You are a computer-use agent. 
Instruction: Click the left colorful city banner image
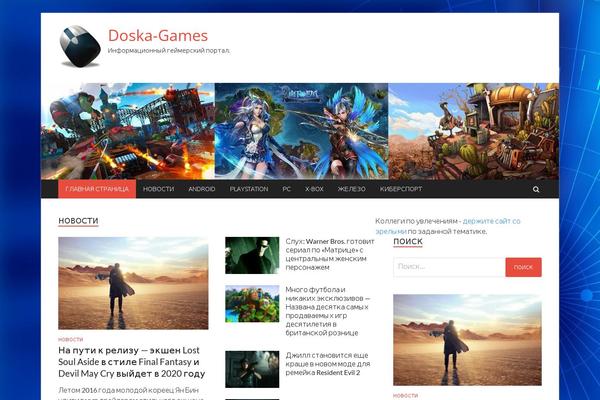128,131
